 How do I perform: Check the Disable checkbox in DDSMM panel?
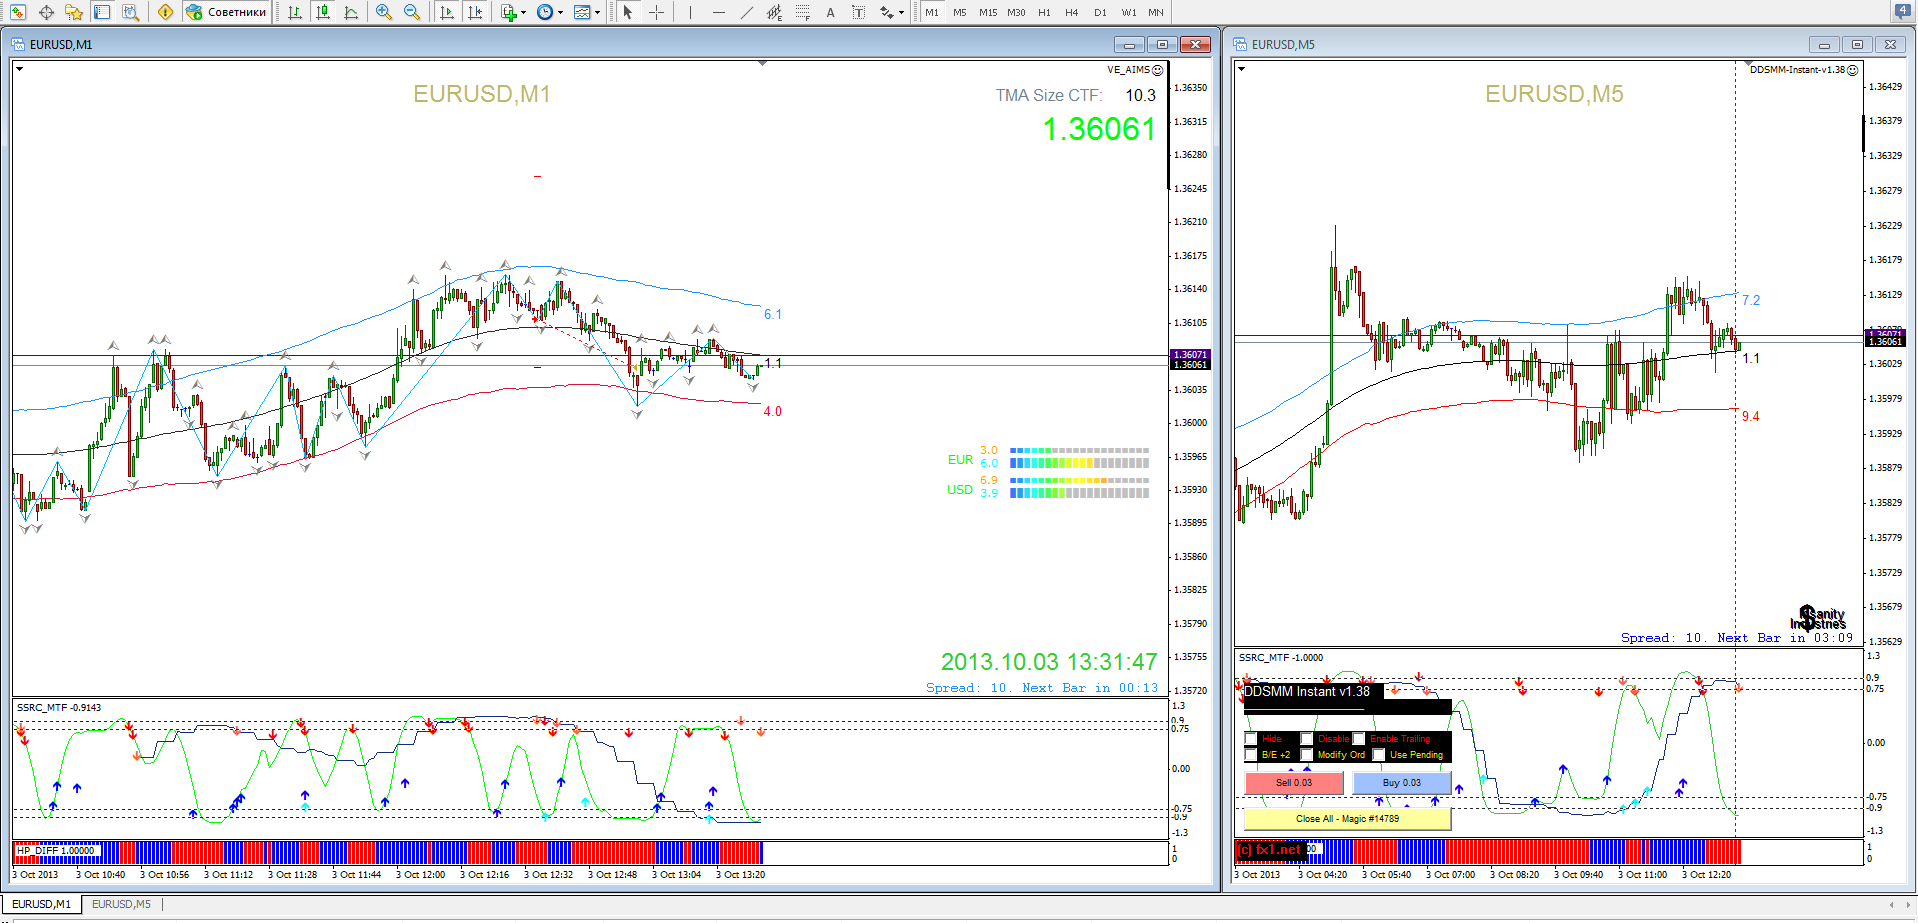(1307, 739)
